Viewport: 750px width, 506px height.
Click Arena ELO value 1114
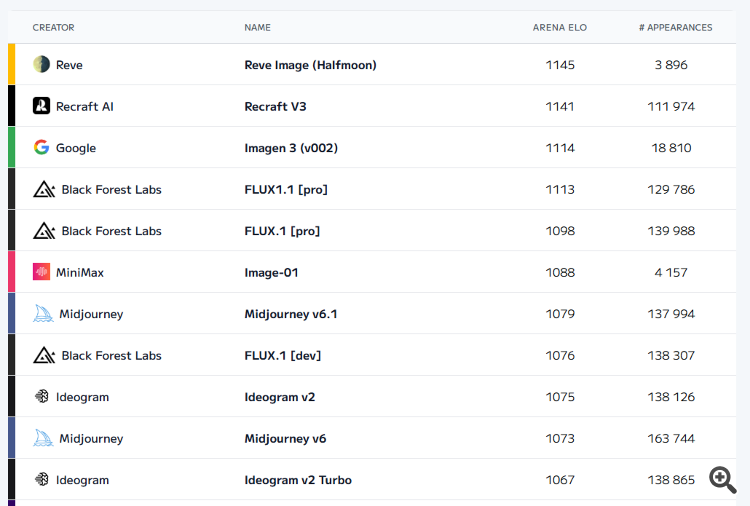pyautogui.click(x=560, y=148)
